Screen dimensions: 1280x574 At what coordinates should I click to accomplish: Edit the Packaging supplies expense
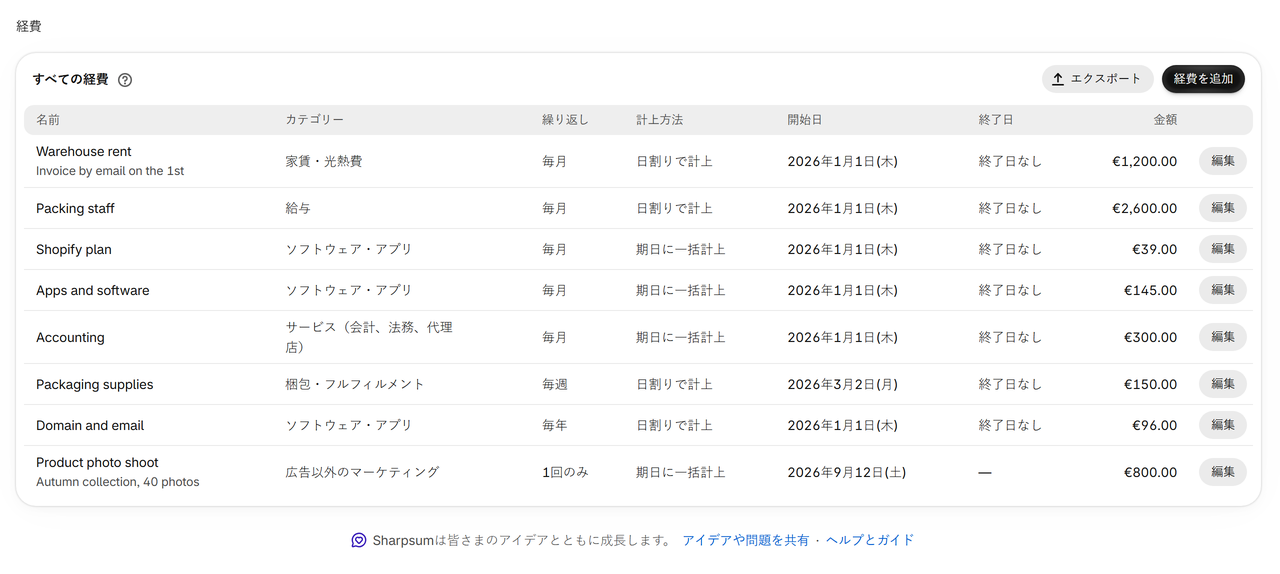[1222, 384]
